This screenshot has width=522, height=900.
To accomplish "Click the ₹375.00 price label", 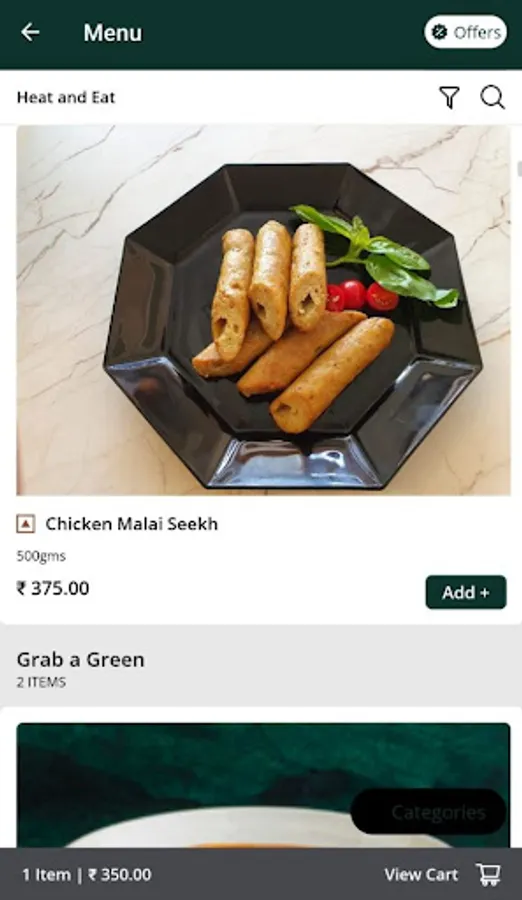I will (53, 588).
